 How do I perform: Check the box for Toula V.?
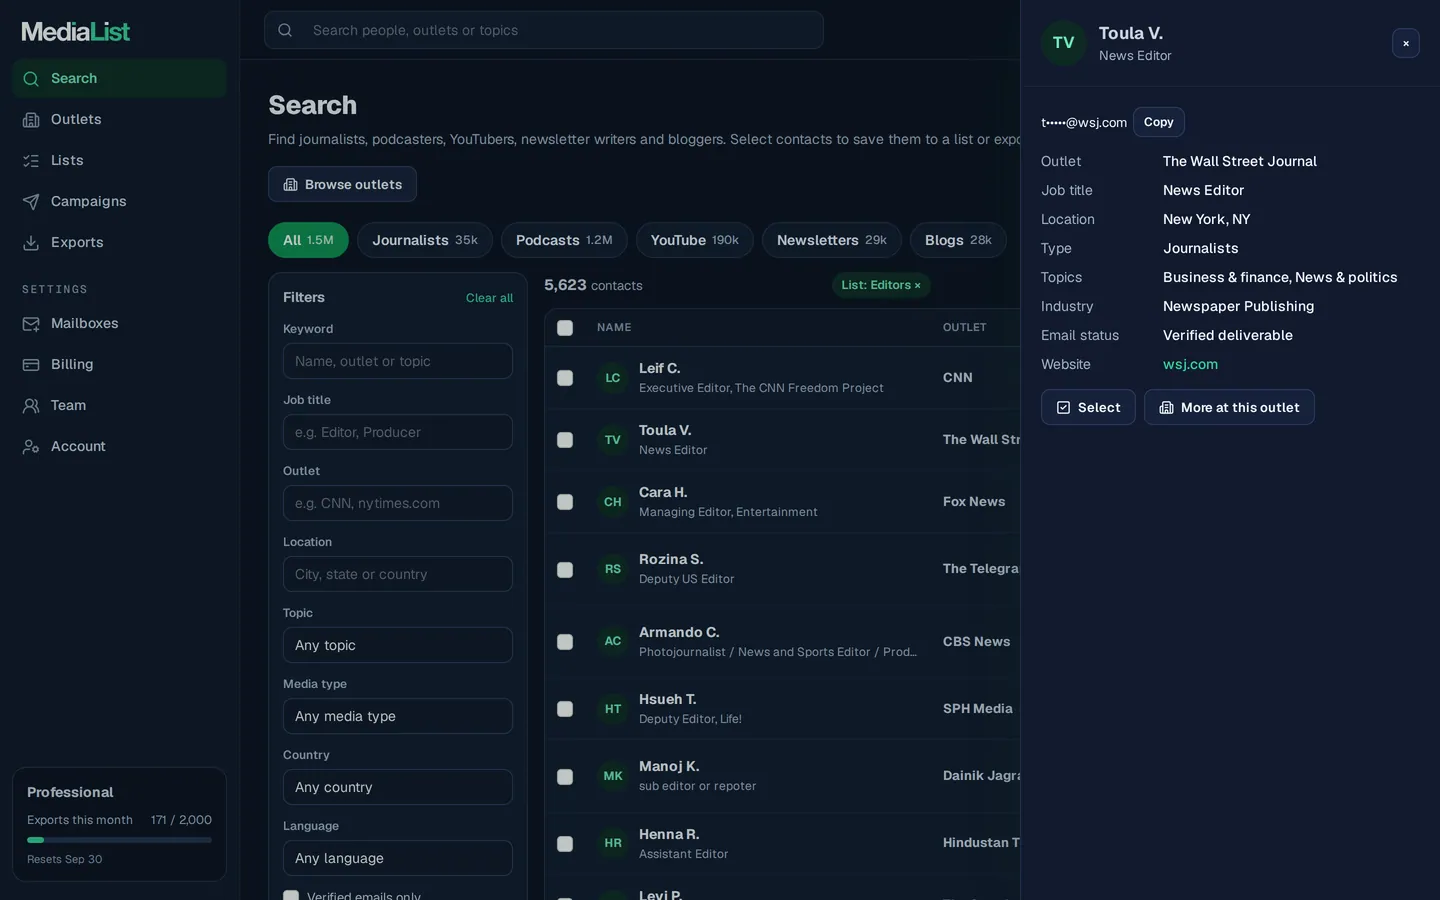pyautogui.click(x=565, y=440)
